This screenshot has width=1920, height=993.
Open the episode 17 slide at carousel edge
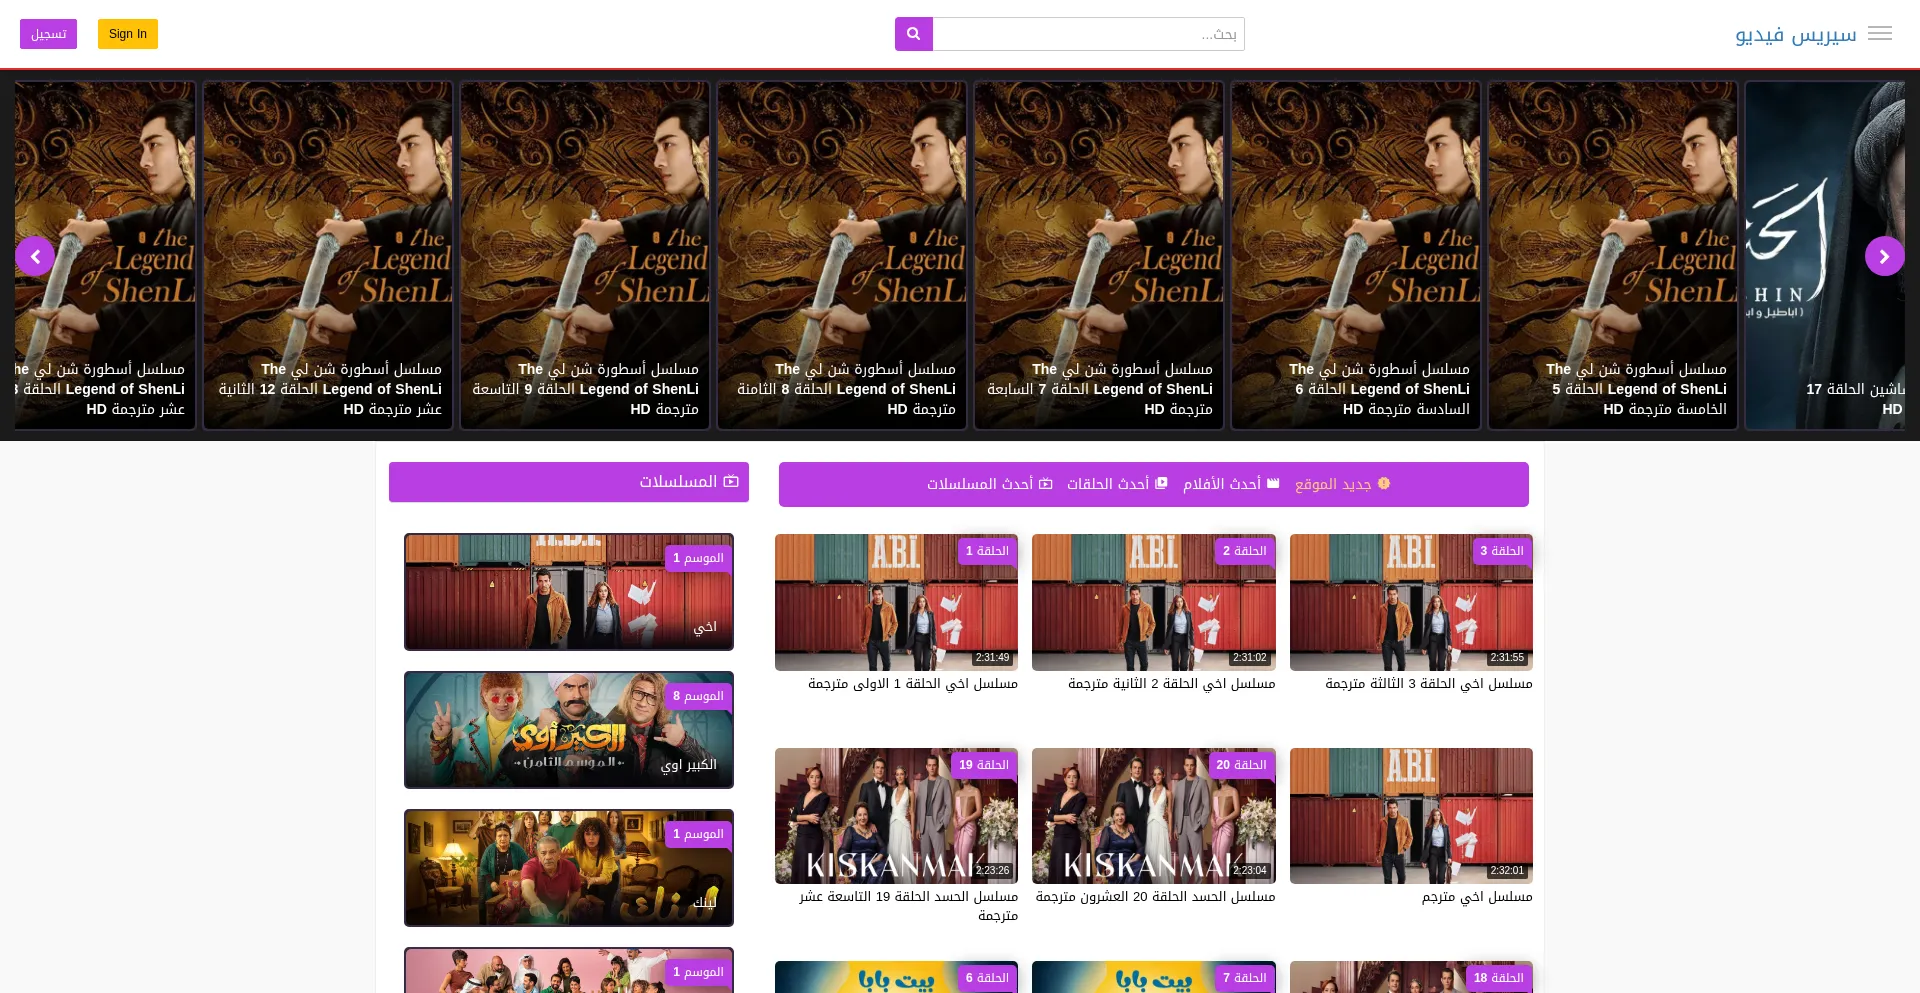1825,256
